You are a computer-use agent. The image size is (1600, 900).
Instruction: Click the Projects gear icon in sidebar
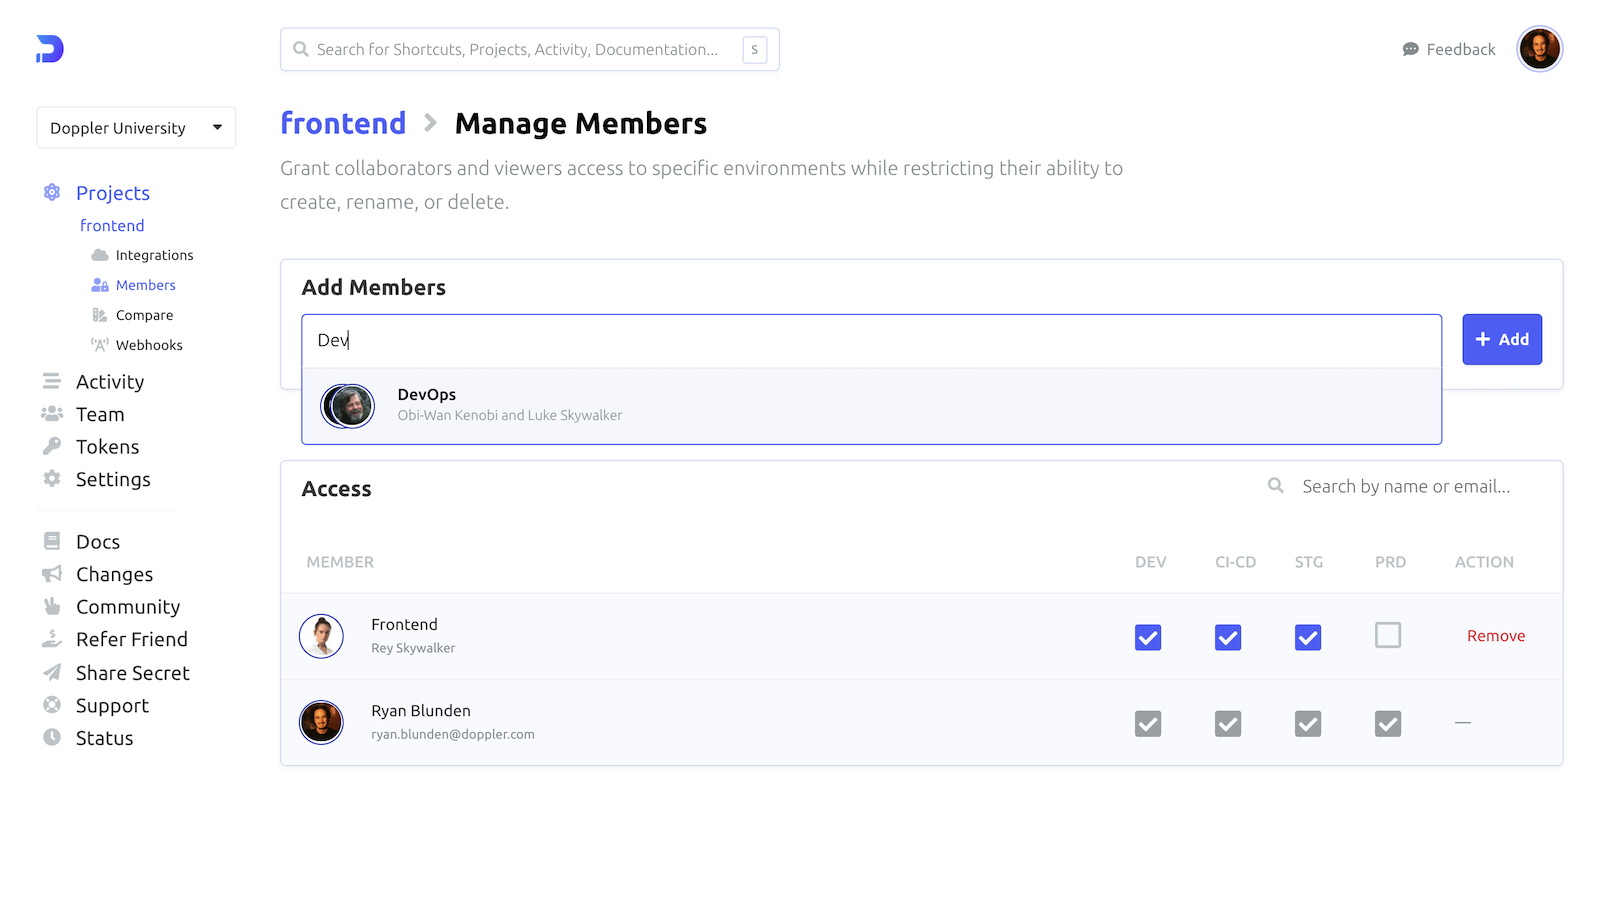pos(52,192)
